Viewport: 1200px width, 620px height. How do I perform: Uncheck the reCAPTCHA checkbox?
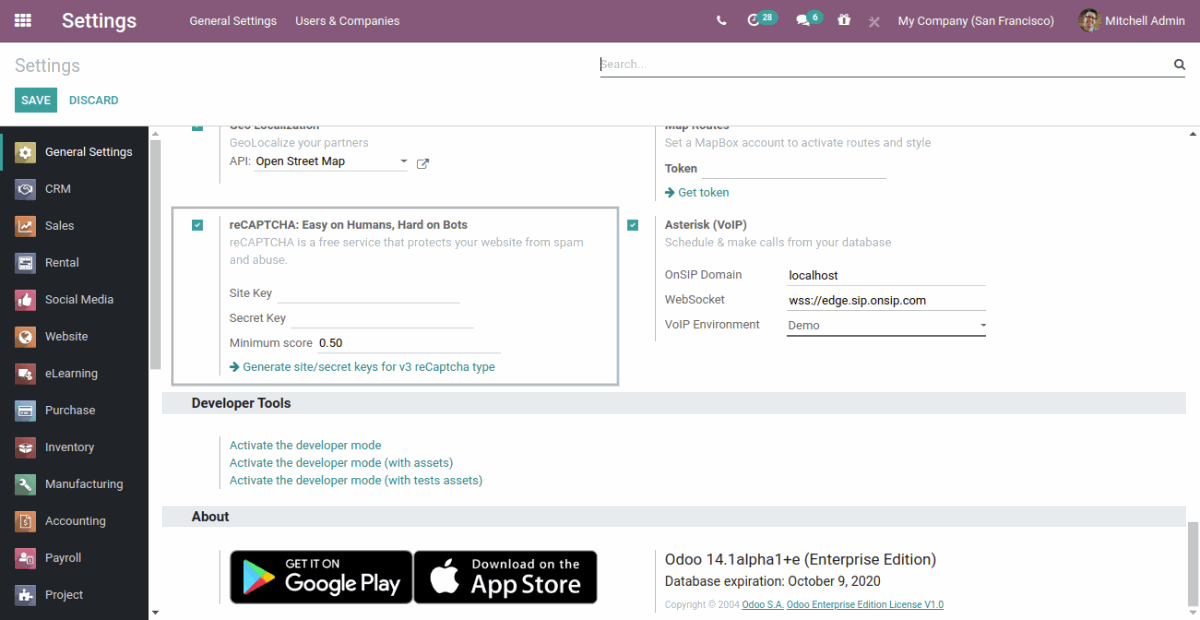point(198,225)
